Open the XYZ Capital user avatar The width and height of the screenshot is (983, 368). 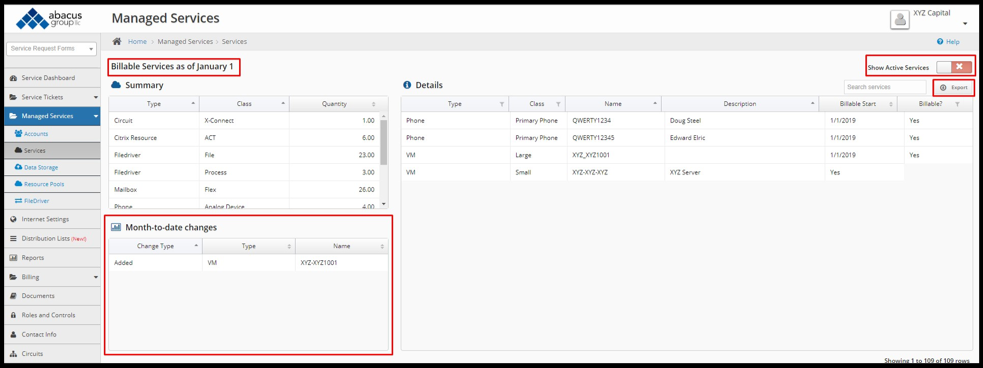[900, 19]
